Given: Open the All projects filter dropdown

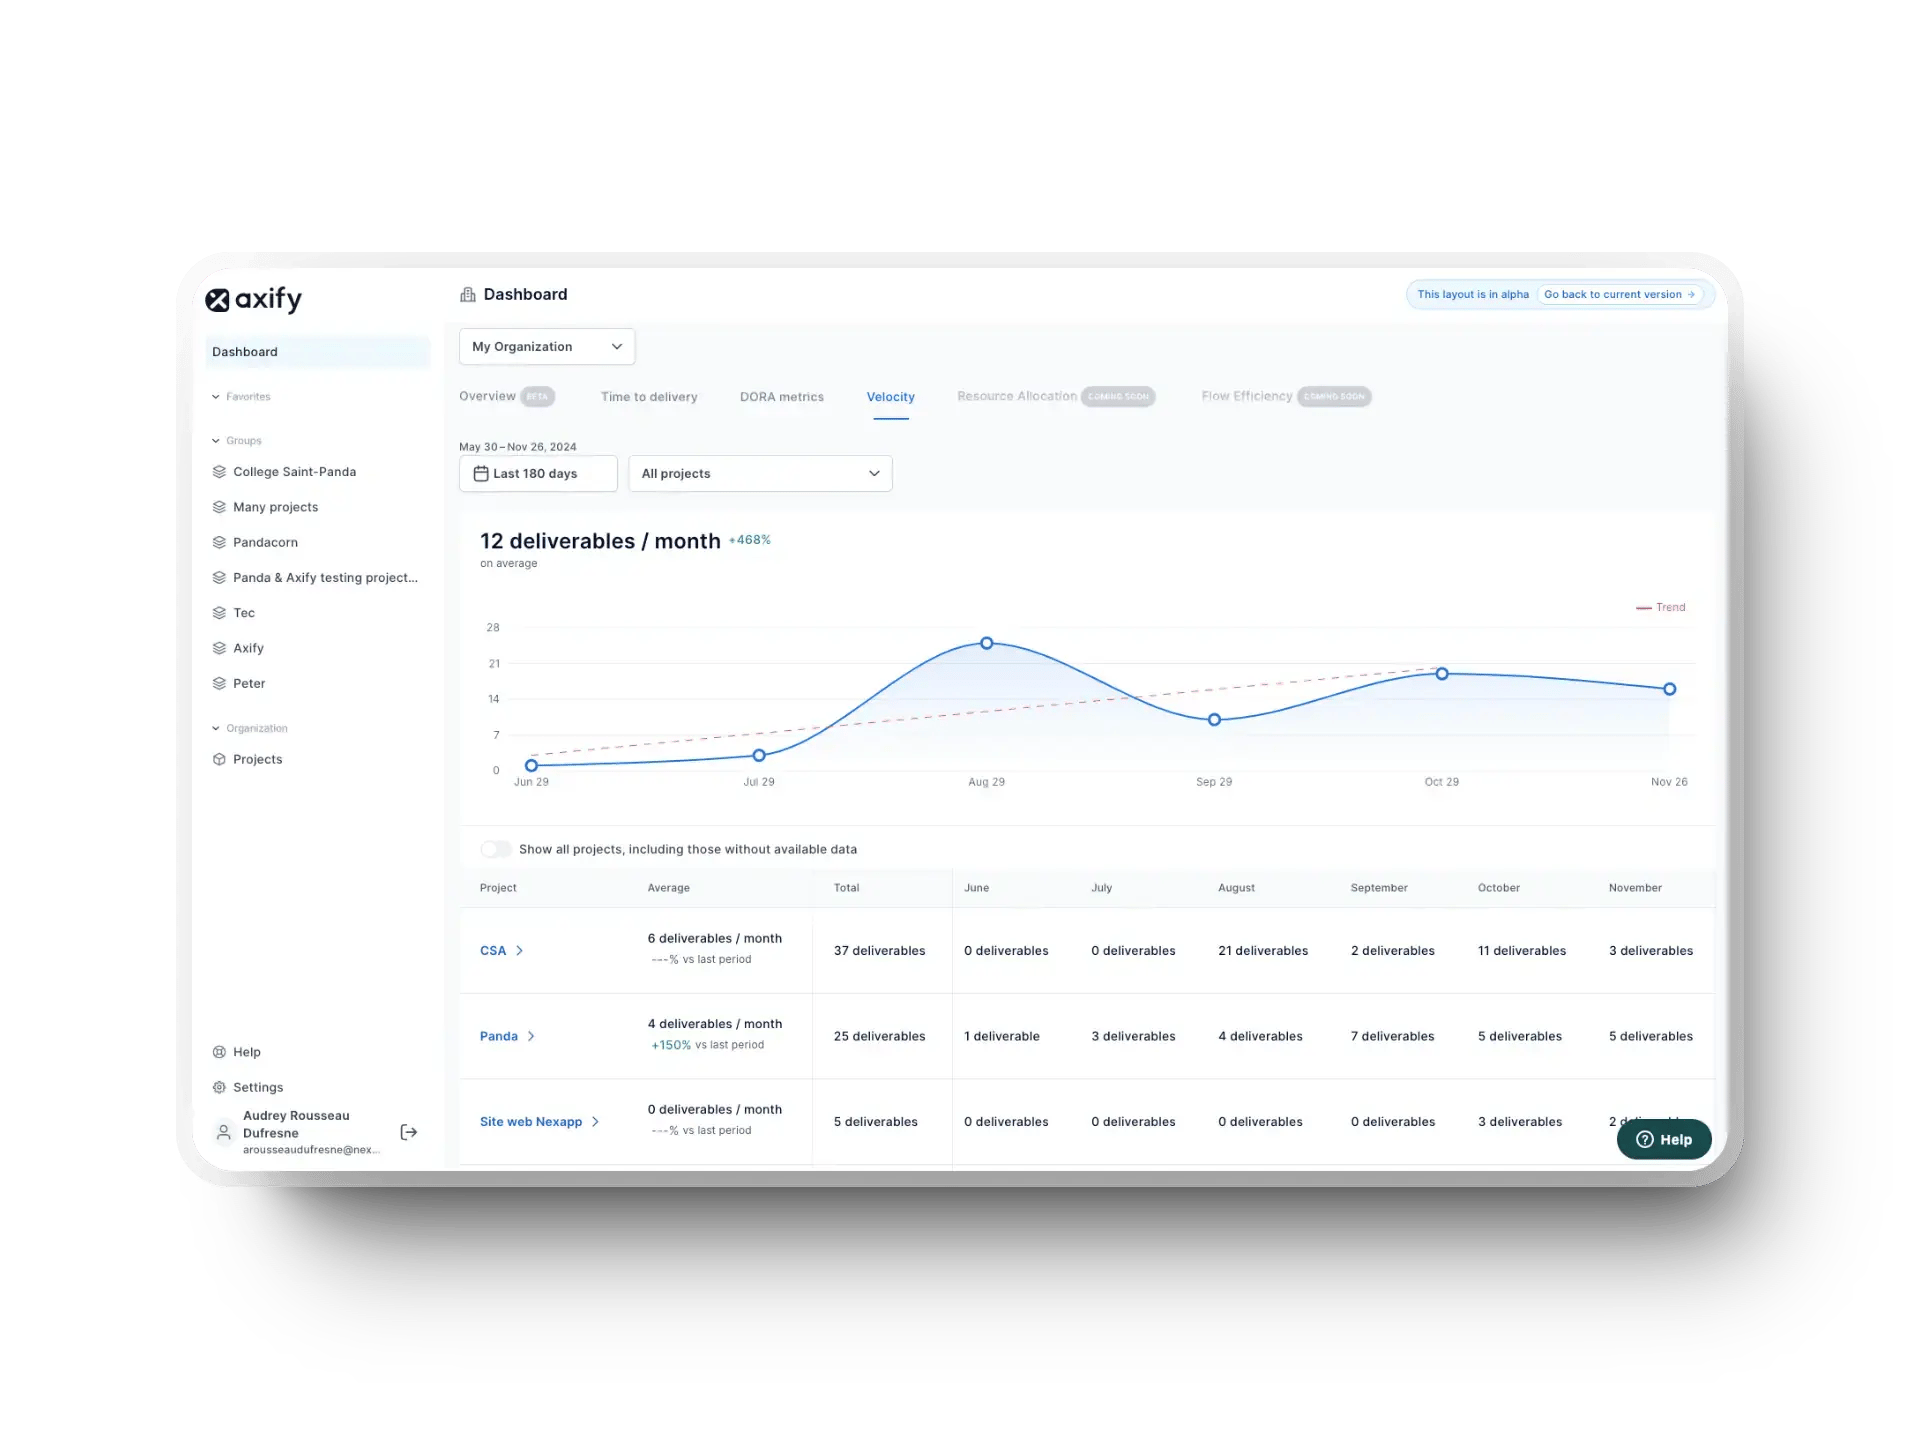Looking at the screenshot, I should click(x=759, y=473).
